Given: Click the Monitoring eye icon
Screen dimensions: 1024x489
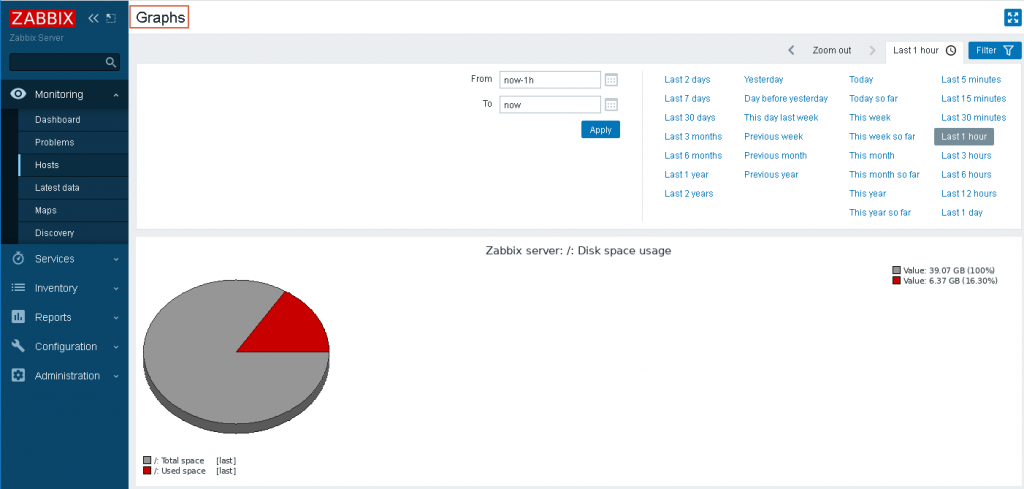Looking at the screenshot, I should click(18, 94).
